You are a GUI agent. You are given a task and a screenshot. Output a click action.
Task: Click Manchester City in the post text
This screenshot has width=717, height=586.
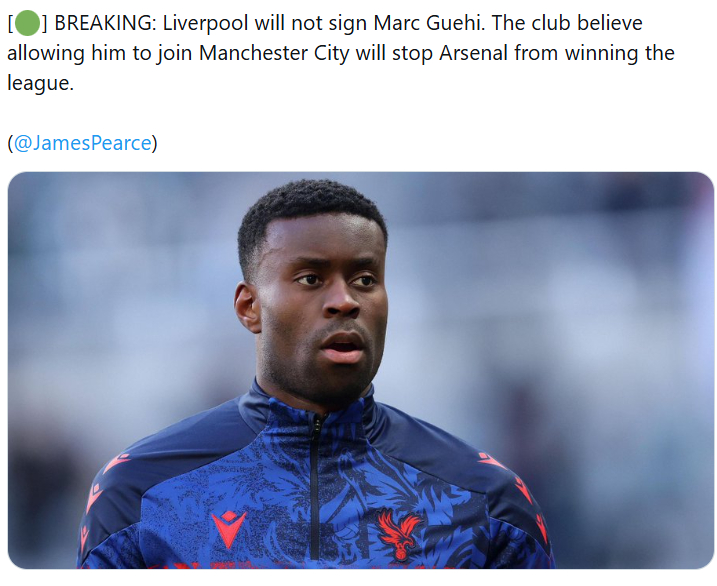tap(274, 53)
